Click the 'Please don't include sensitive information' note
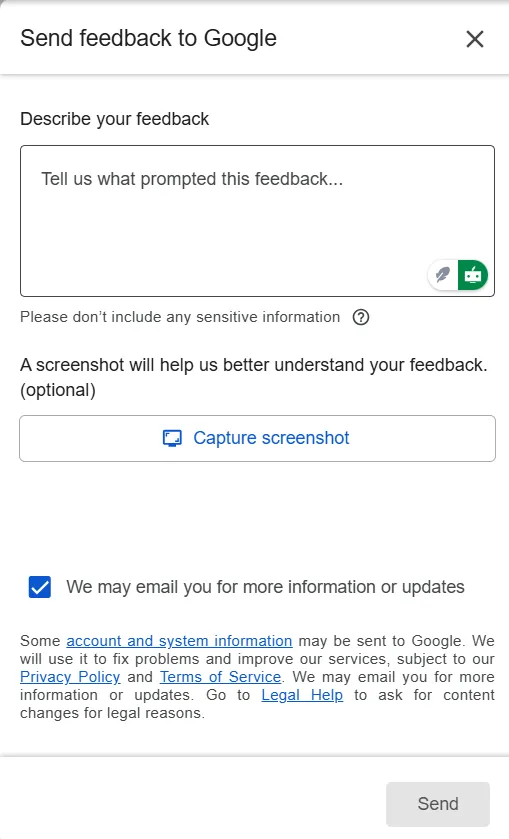Viewport: 509px width, 839px height. coord(180,317)
